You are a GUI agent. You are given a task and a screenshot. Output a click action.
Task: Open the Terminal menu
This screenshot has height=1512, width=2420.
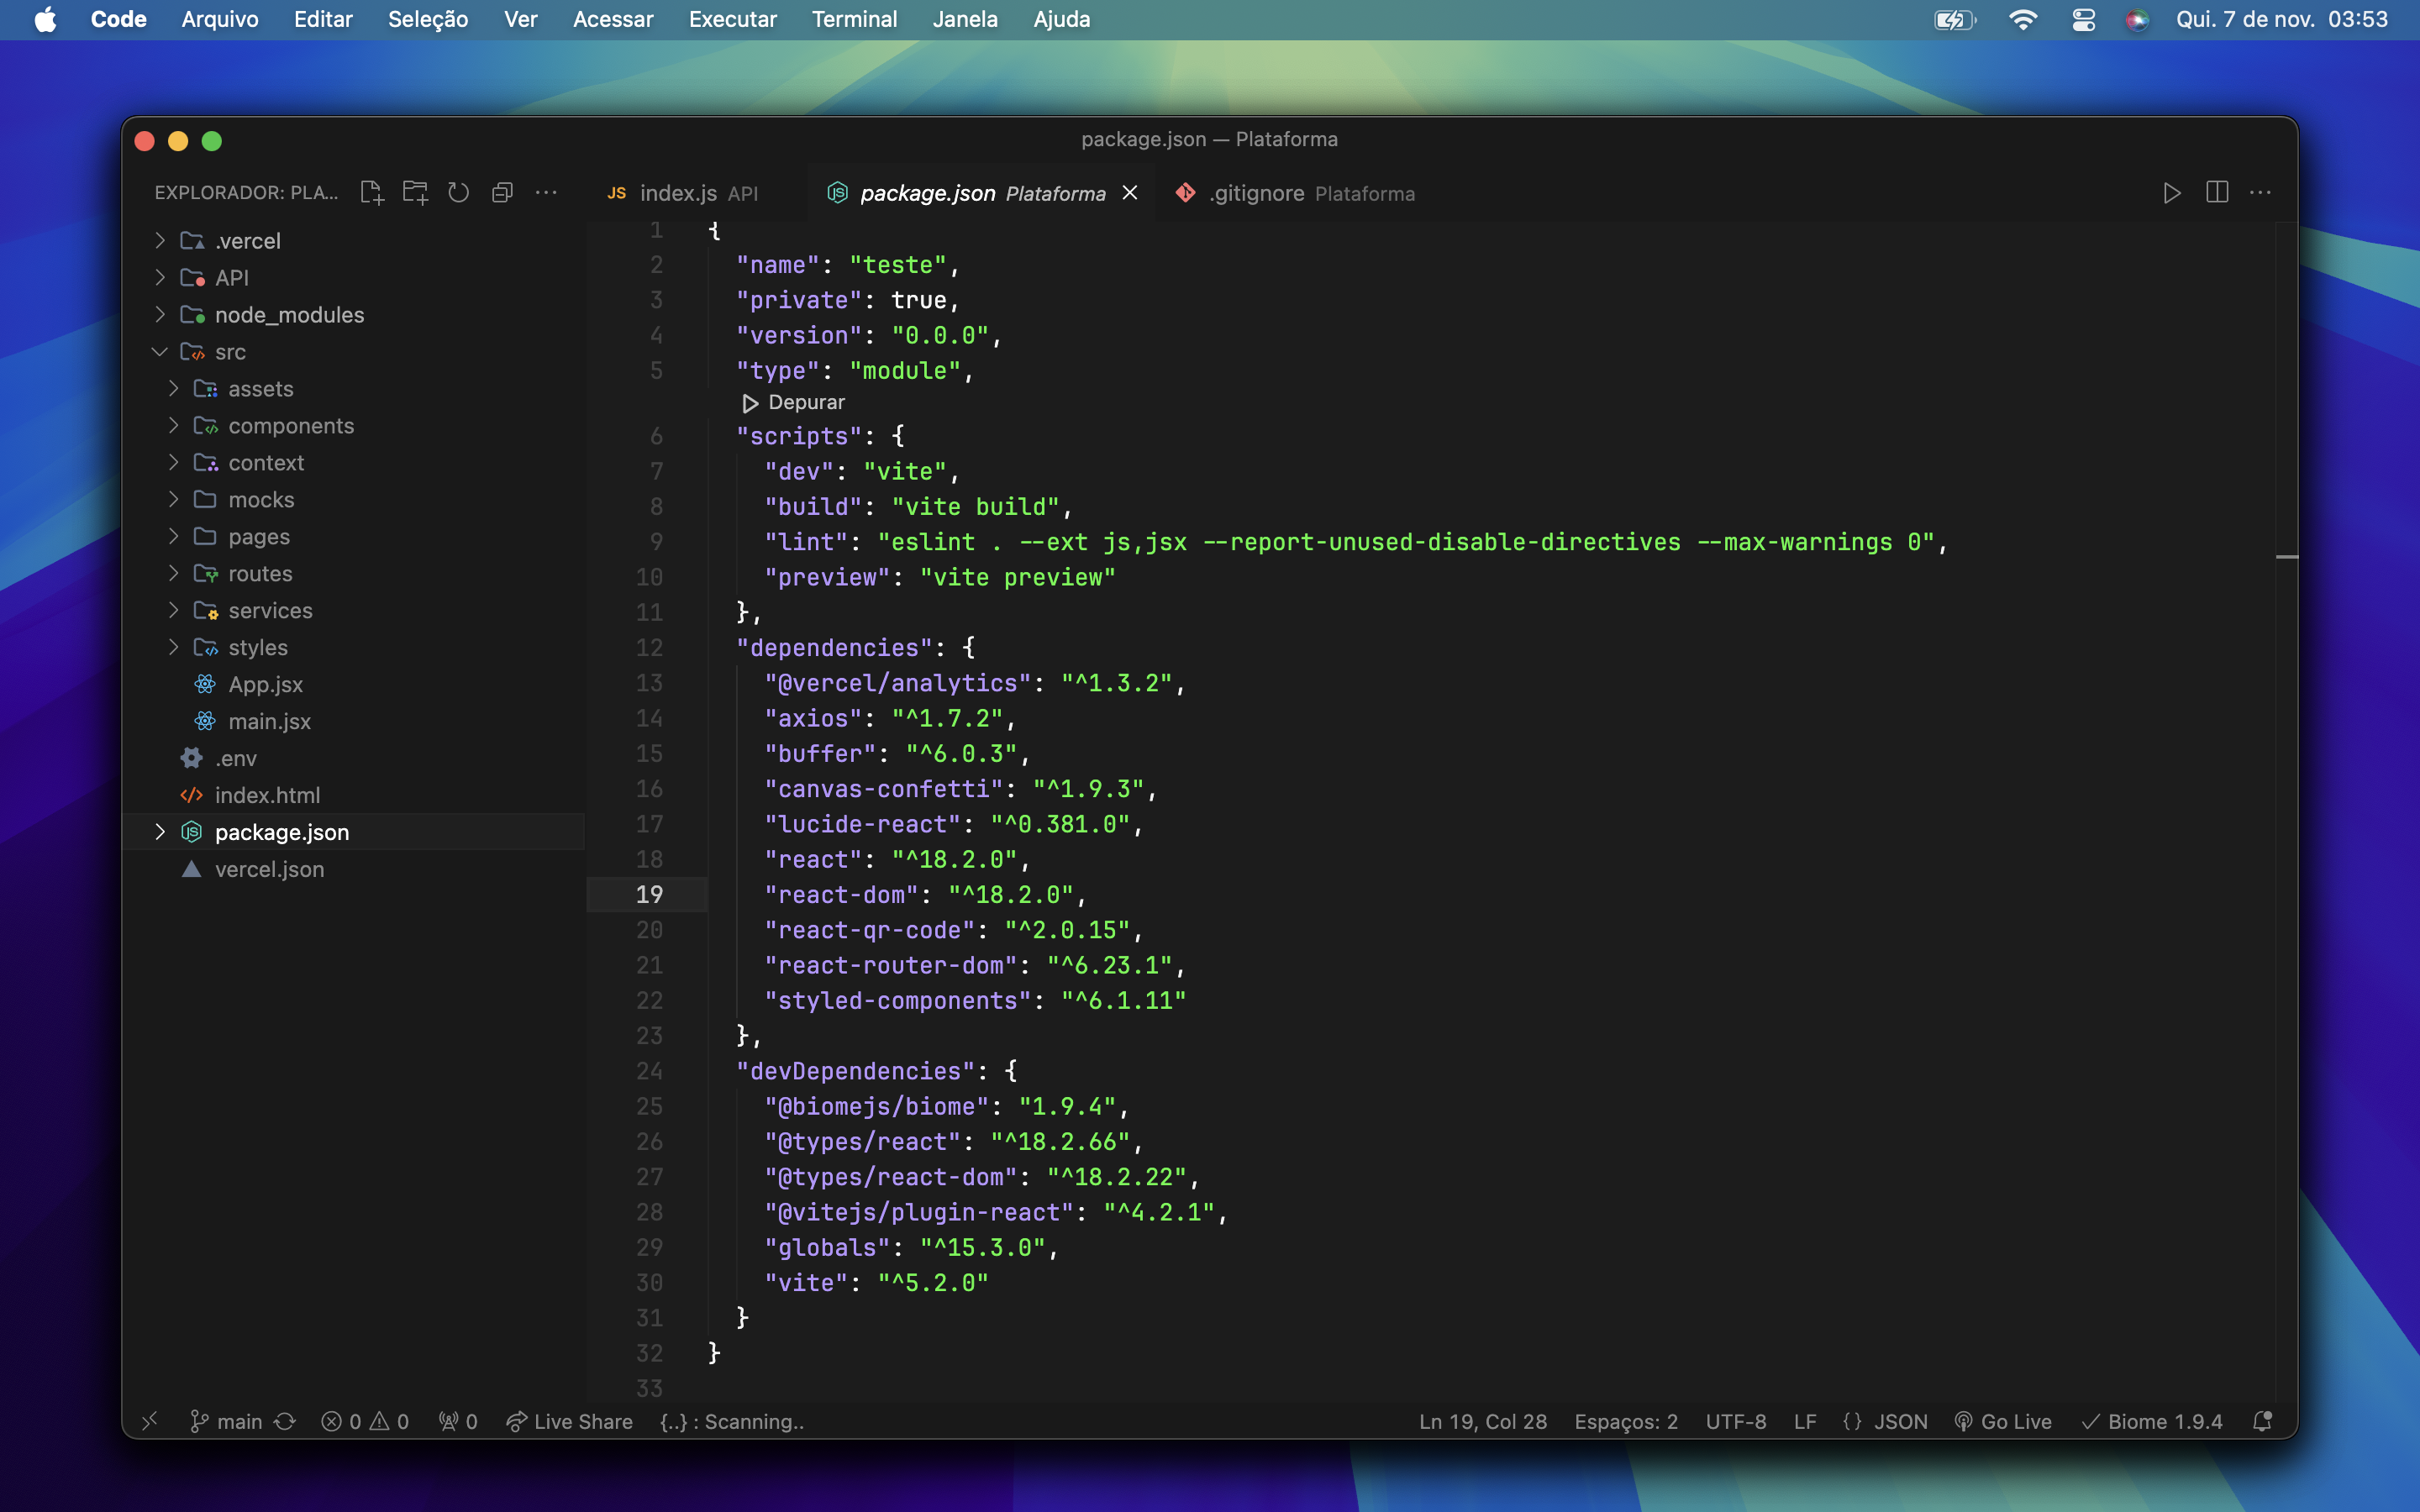pyautogui.click(x=854, y=19)
